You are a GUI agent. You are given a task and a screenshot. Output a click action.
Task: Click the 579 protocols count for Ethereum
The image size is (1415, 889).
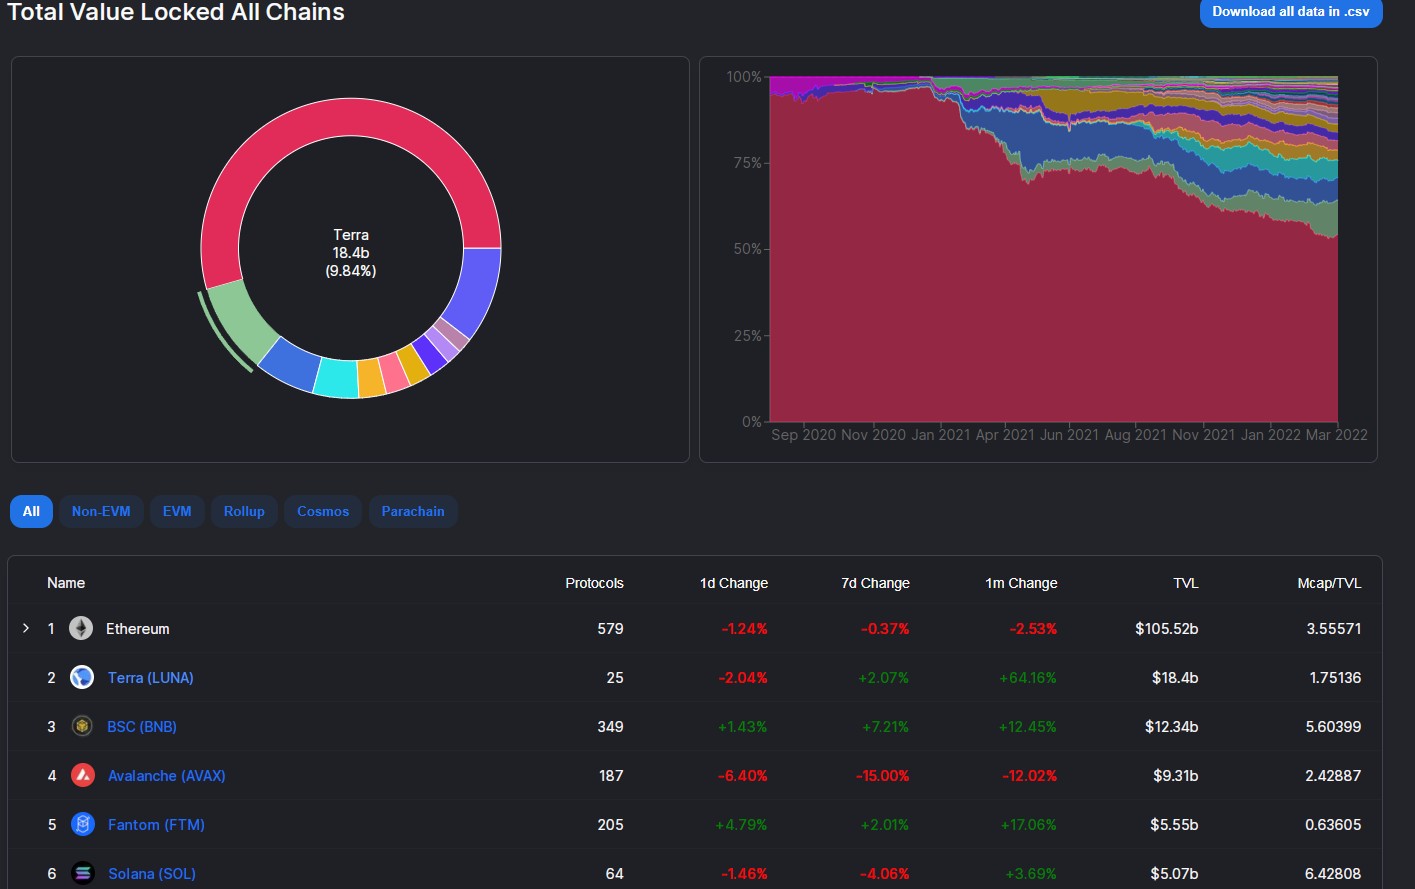coord(610,628)
